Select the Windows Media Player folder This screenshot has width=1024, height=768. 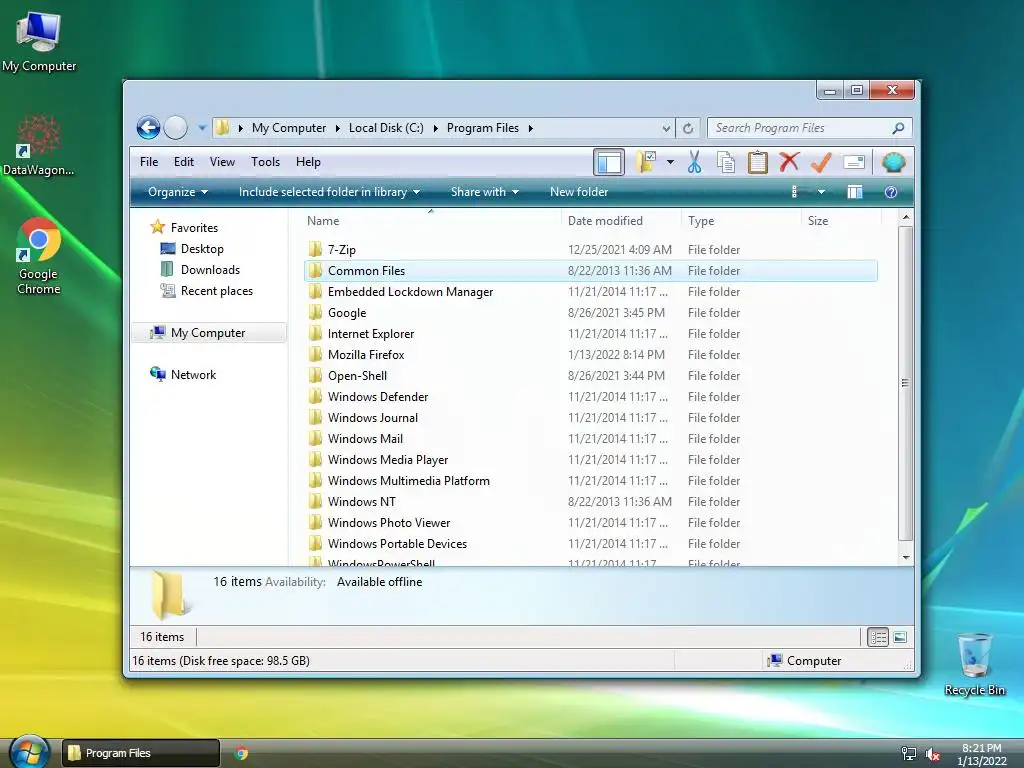click(388, 460)
